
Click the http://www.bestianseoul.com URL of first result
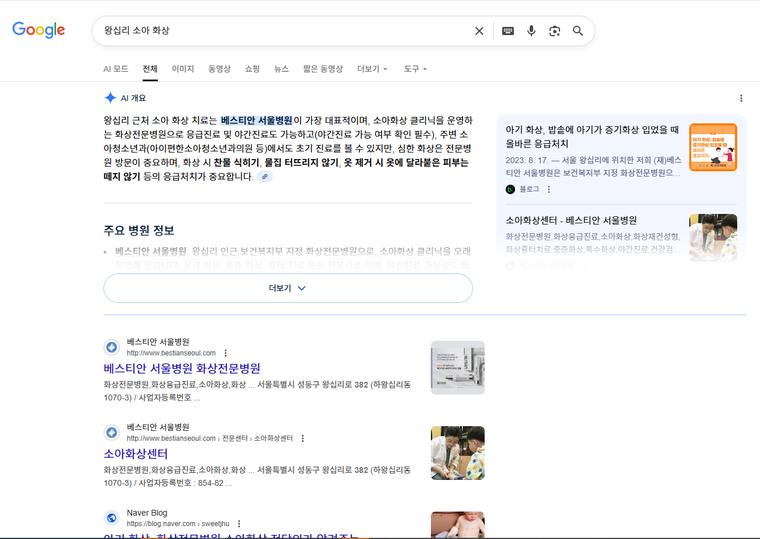click(x=171, y=353)
